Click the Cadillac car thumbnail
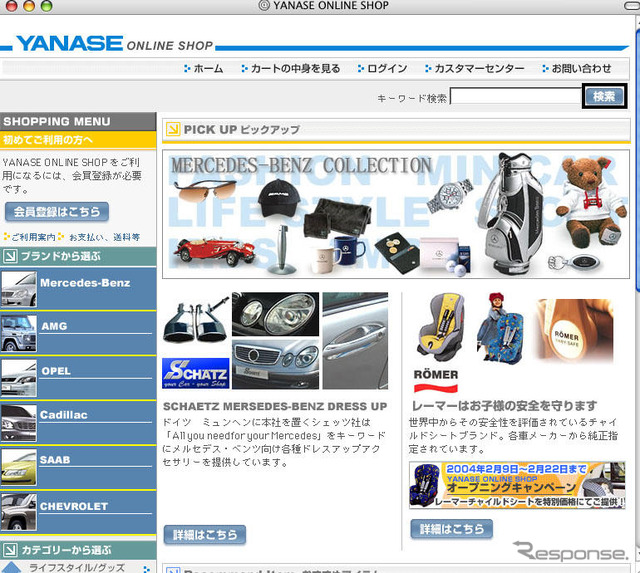Screen dimensions: 640x573 tap(19, 423)
